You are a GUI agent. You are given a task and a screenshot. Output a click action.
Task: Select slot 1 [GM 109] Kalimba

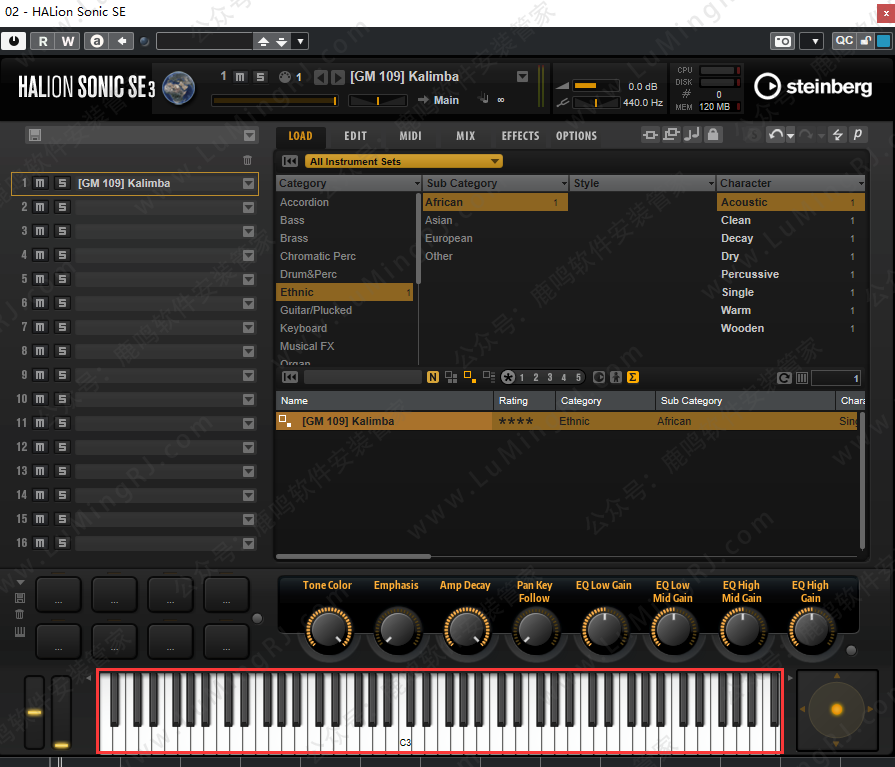[135, 183]
